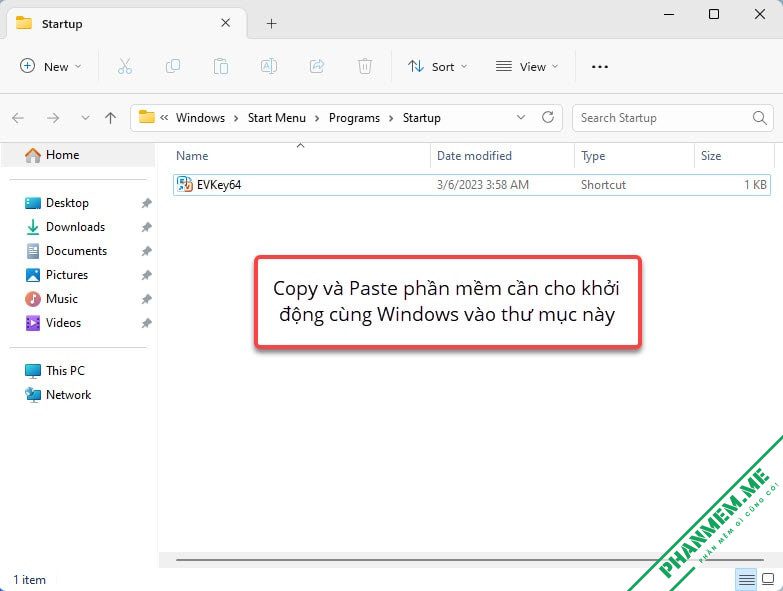
Task: Select Windows in the breadcrumb path
Action: point(200,118)
